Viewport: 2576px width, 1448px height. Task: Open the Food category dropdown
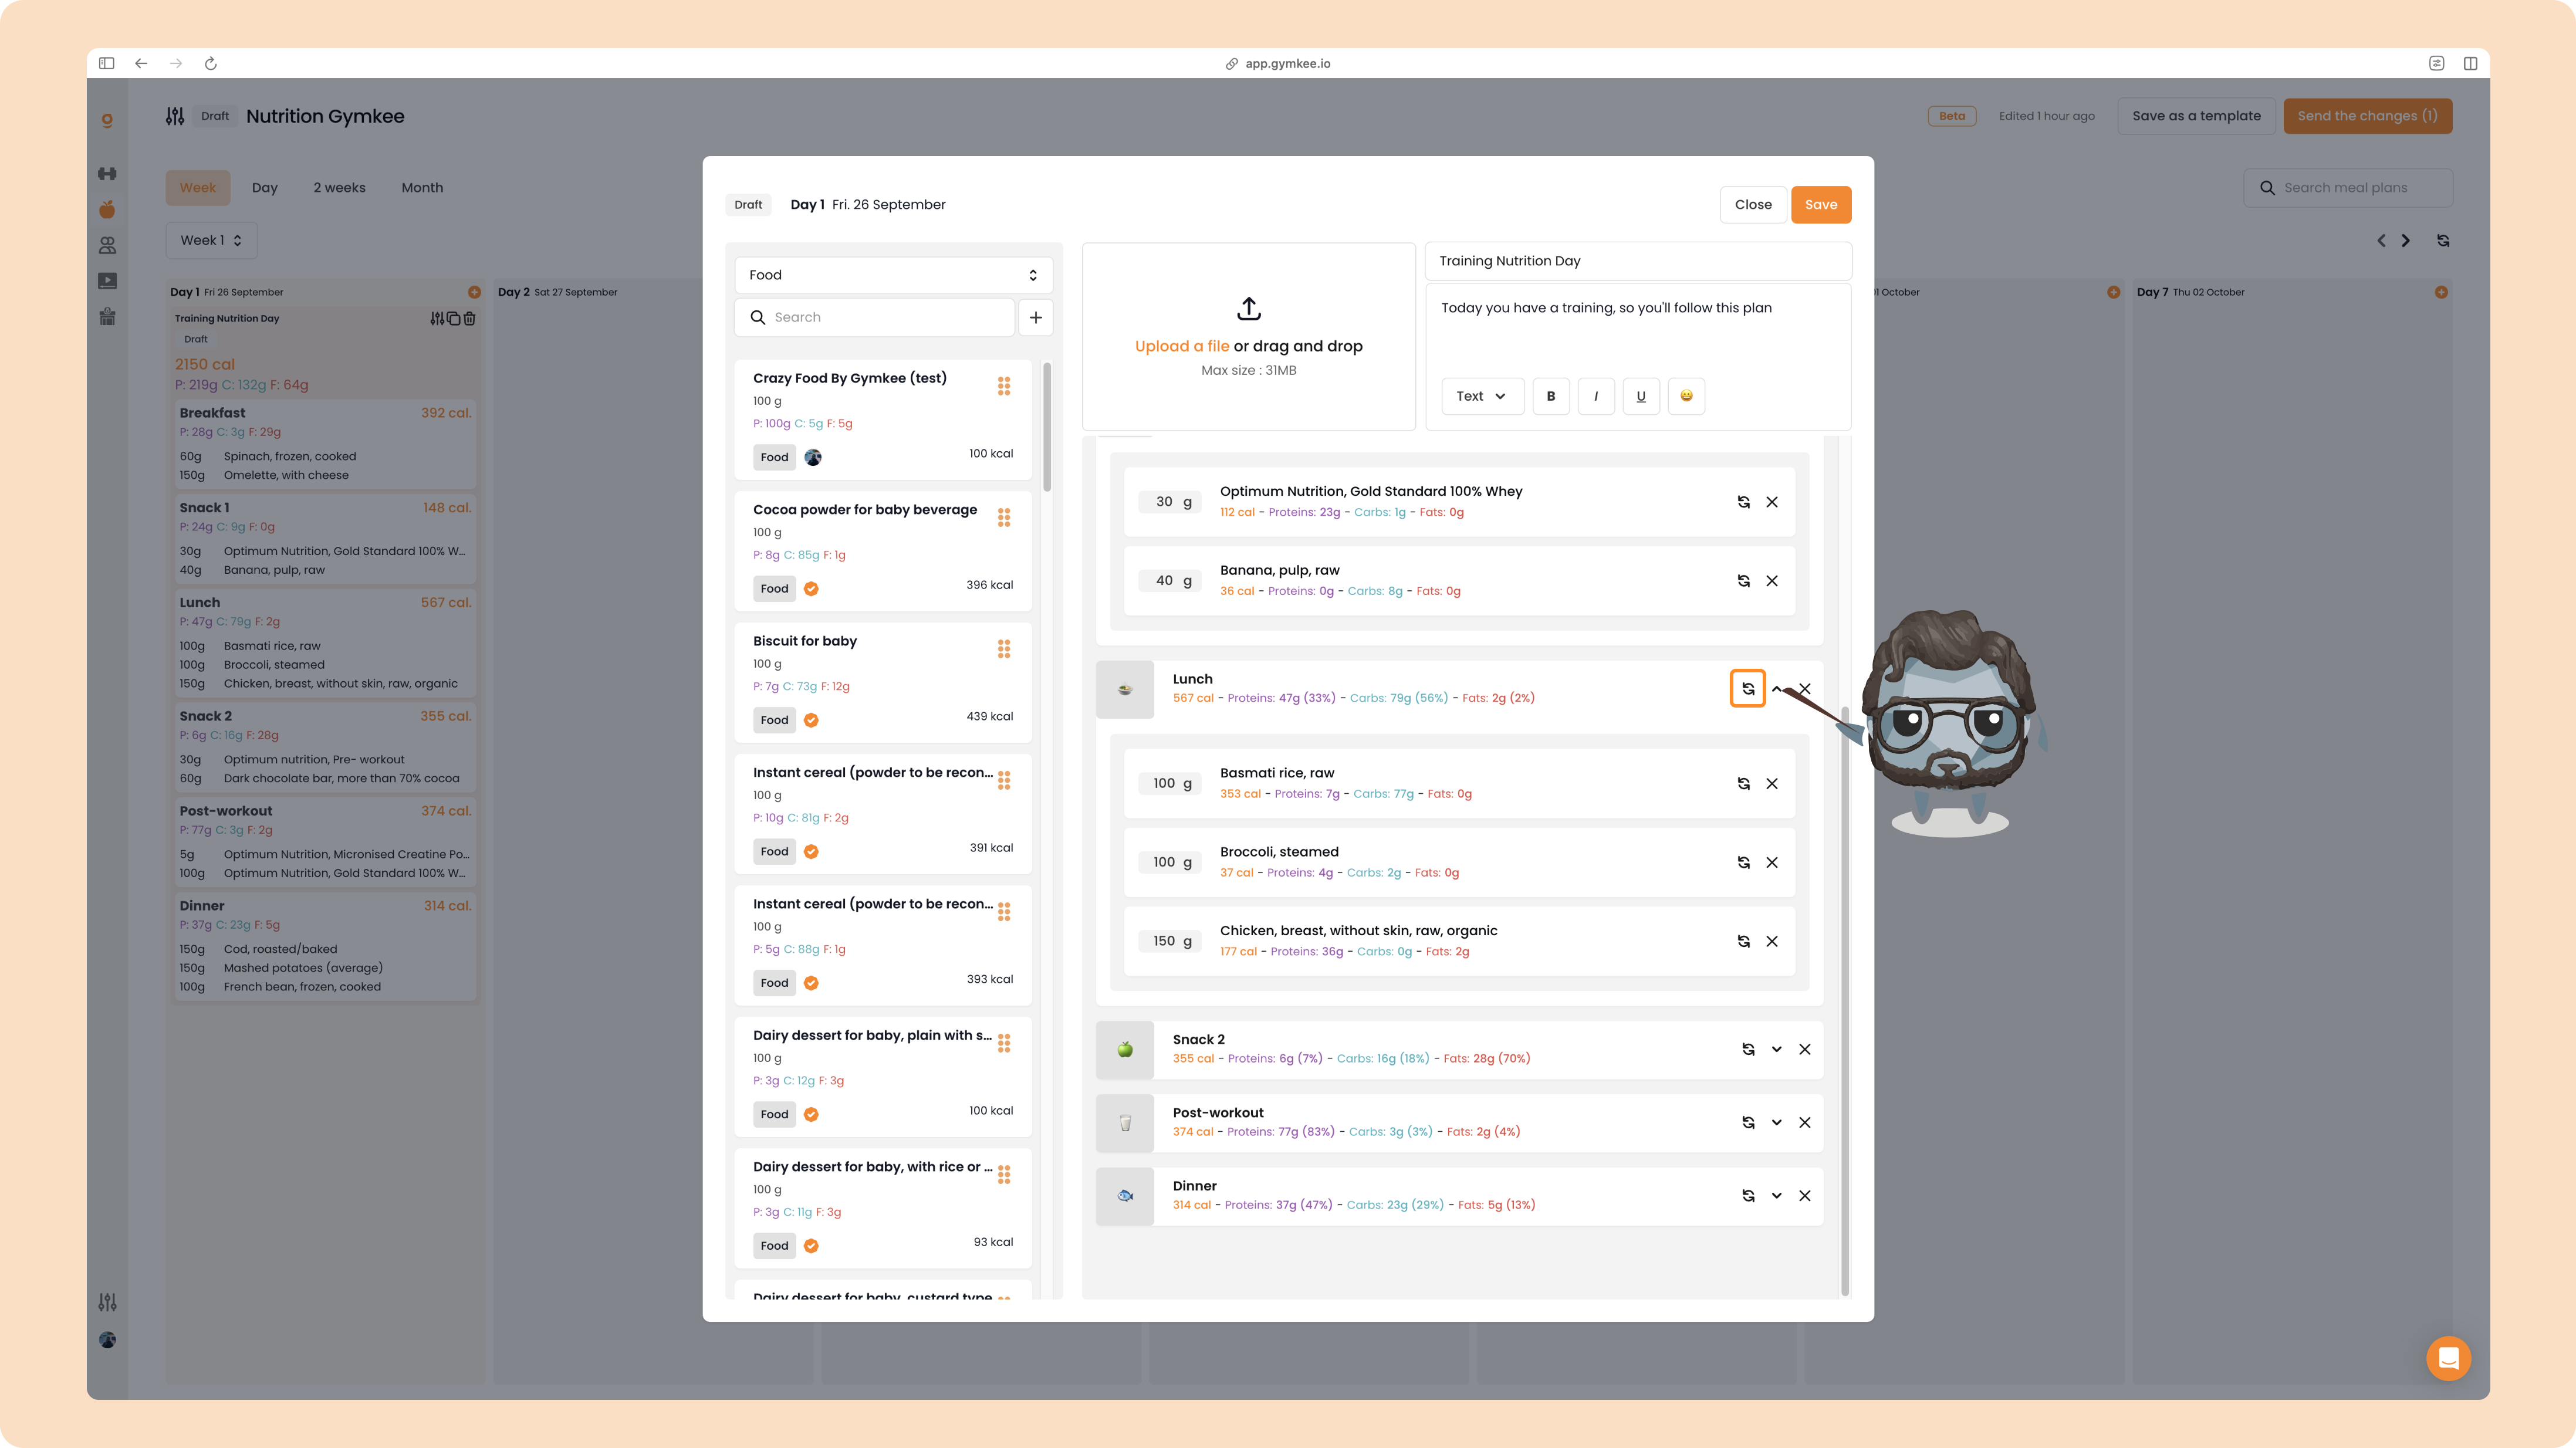(893, 275)
